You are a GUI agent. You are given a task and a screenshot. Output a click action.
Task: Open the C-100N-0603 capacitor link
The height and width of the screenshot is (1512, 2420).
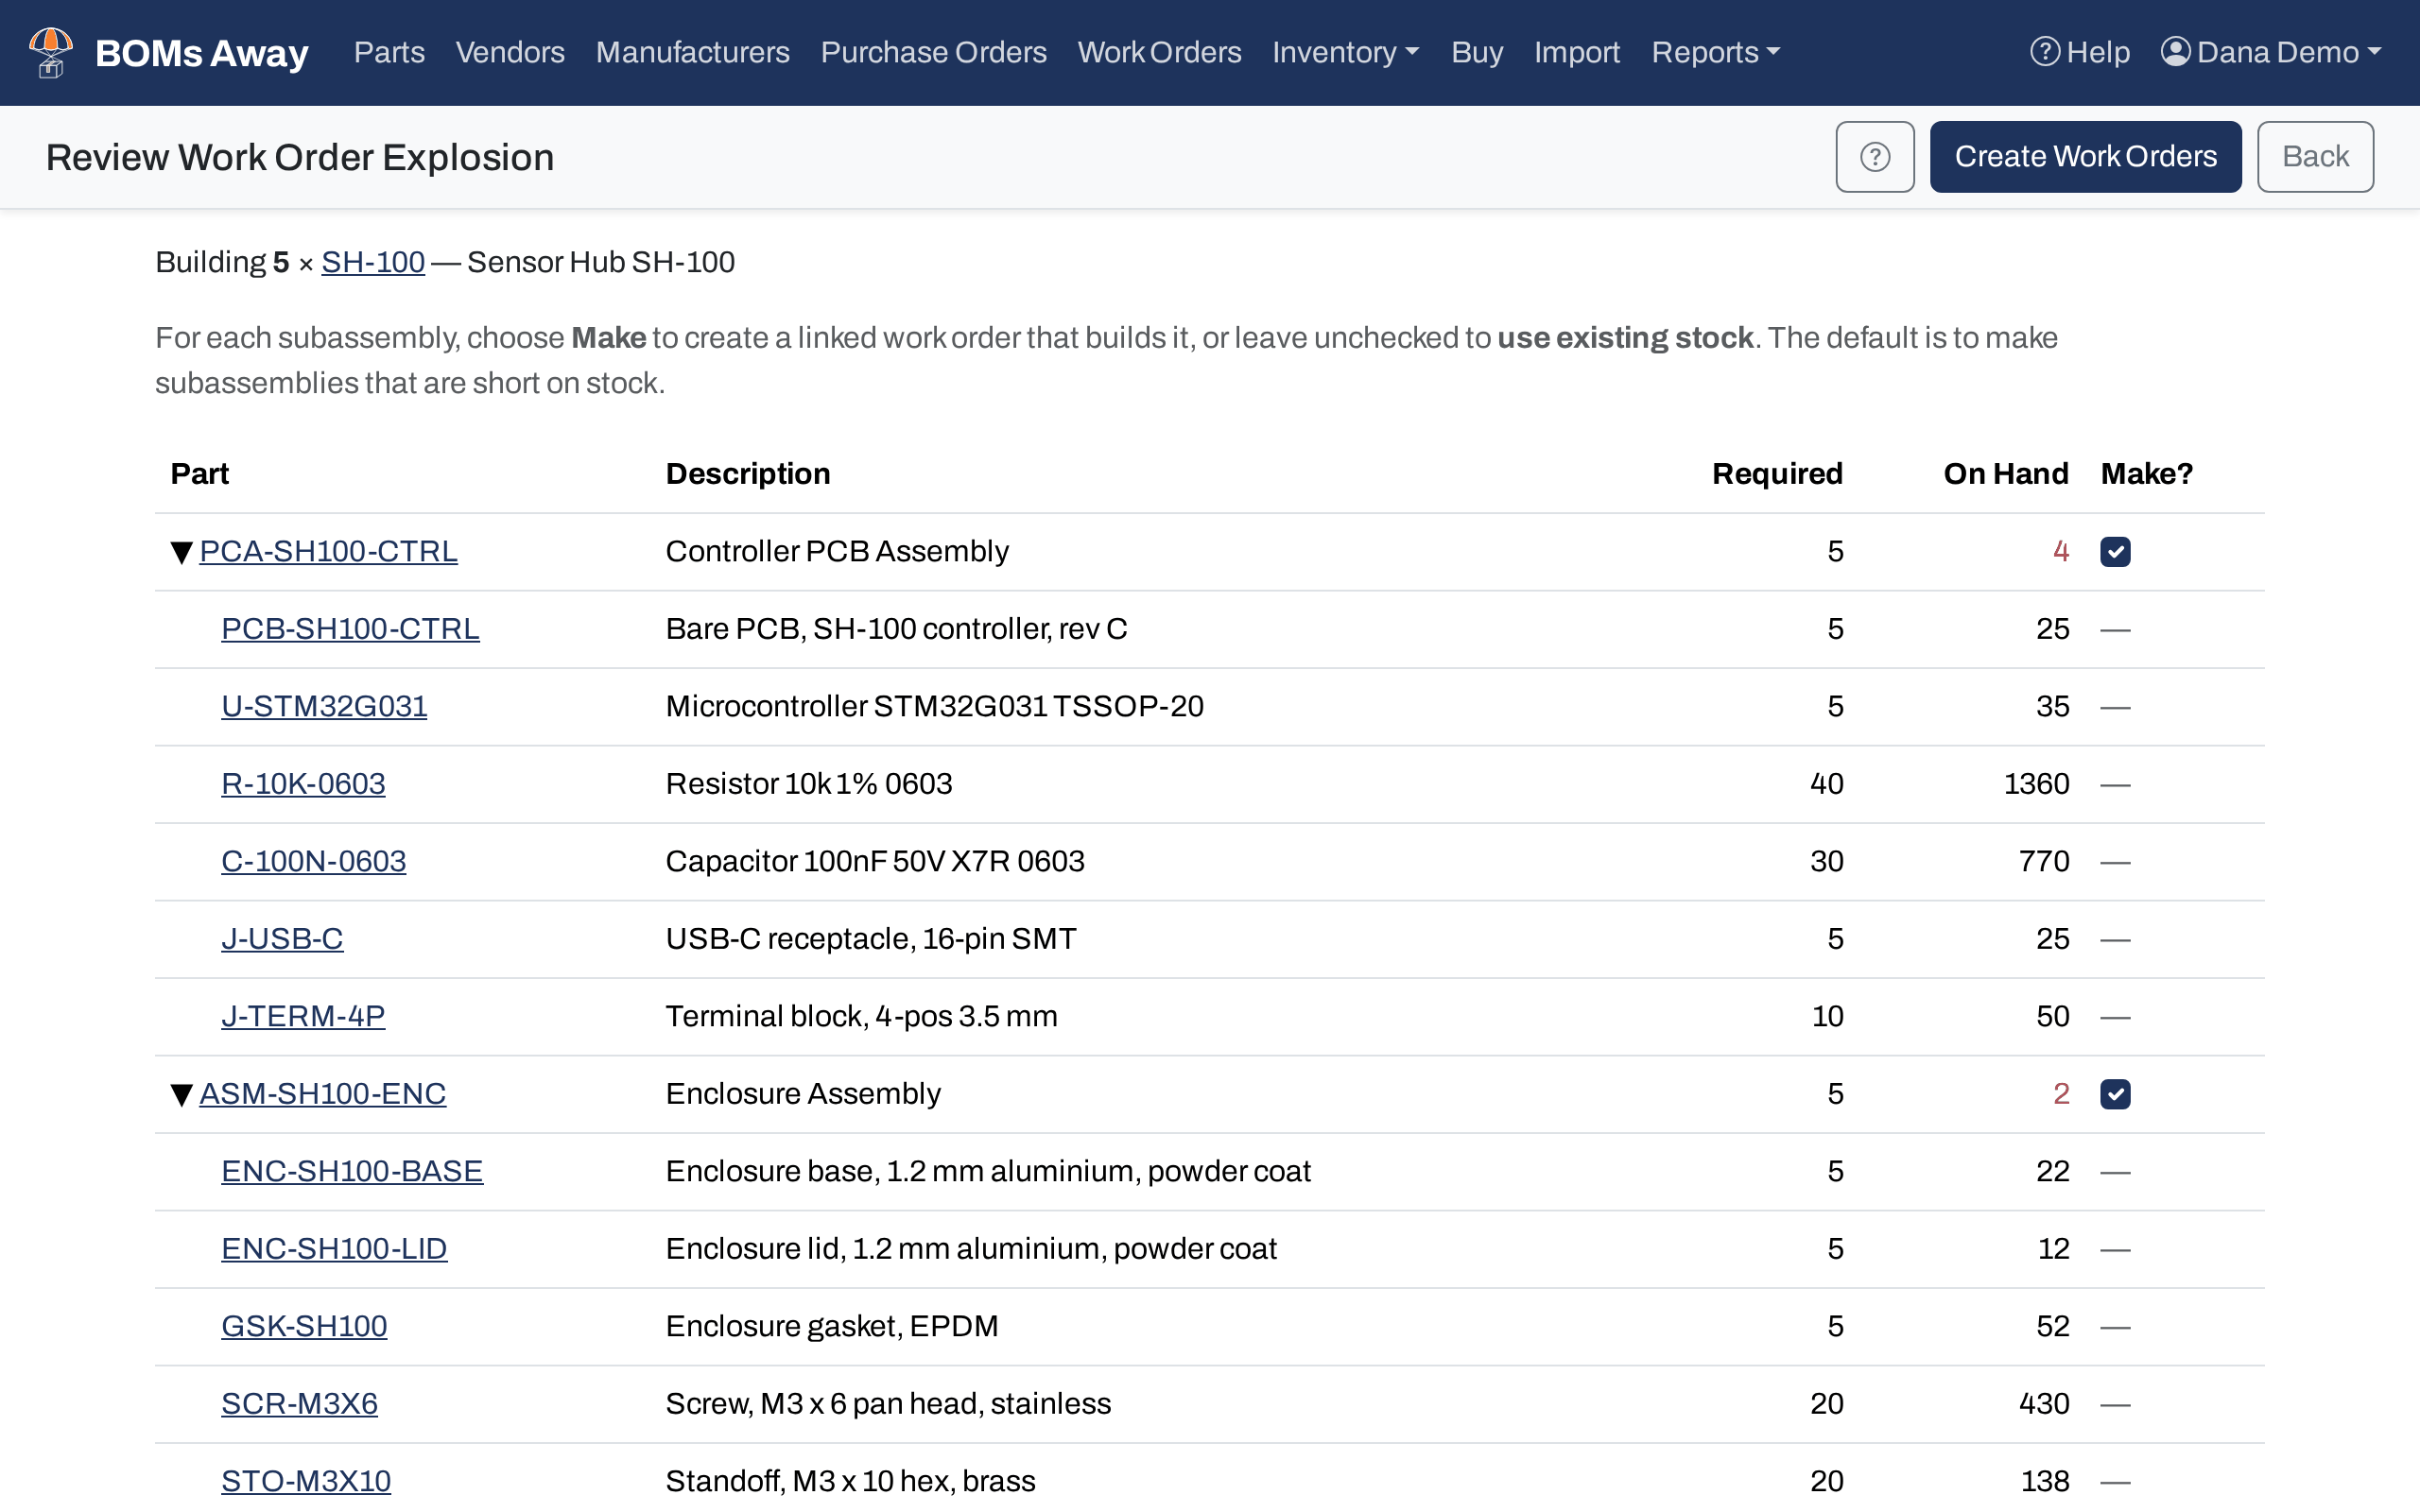(313, 861)
